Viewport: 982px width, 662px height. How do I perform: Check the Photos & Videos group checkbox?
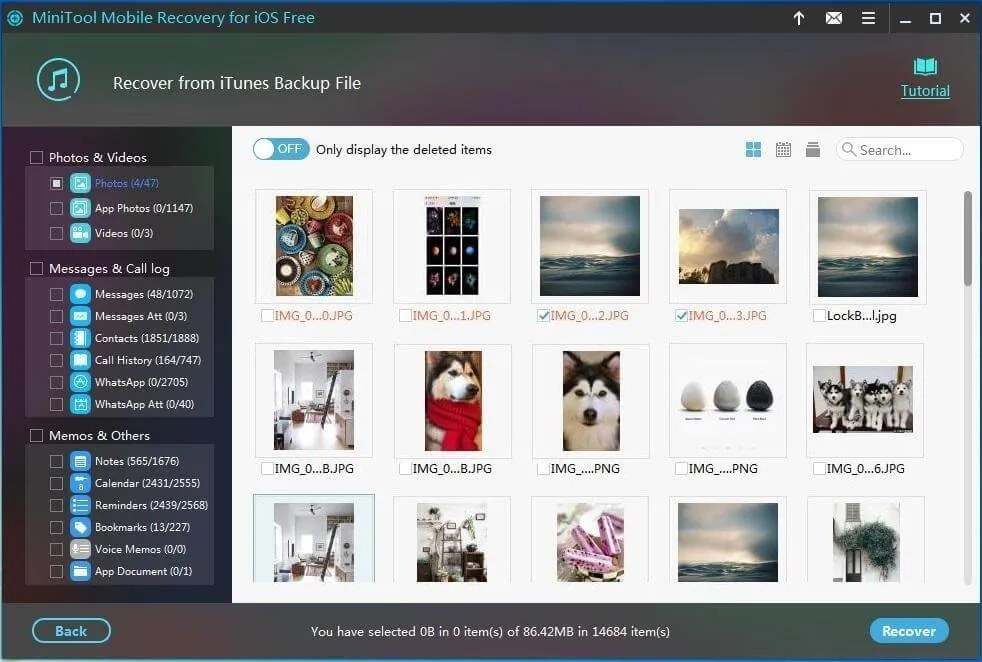36,157
